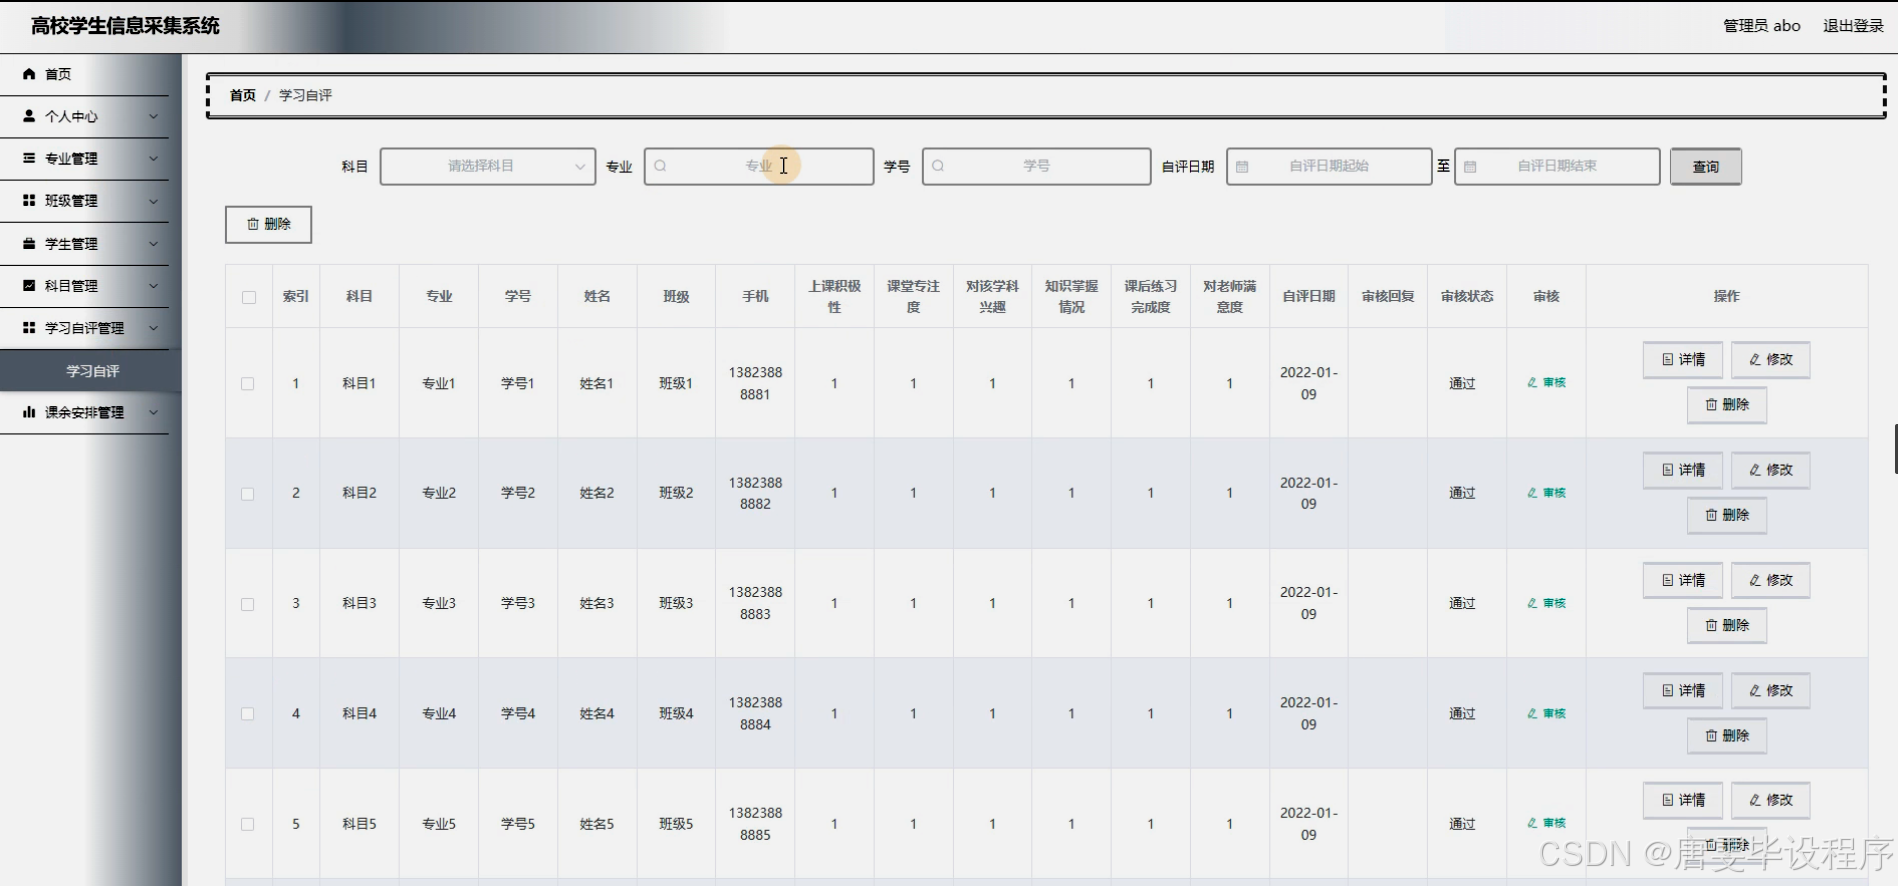Check the checkbox for row 科目2
1898x886 pixels.
[248, 494]
